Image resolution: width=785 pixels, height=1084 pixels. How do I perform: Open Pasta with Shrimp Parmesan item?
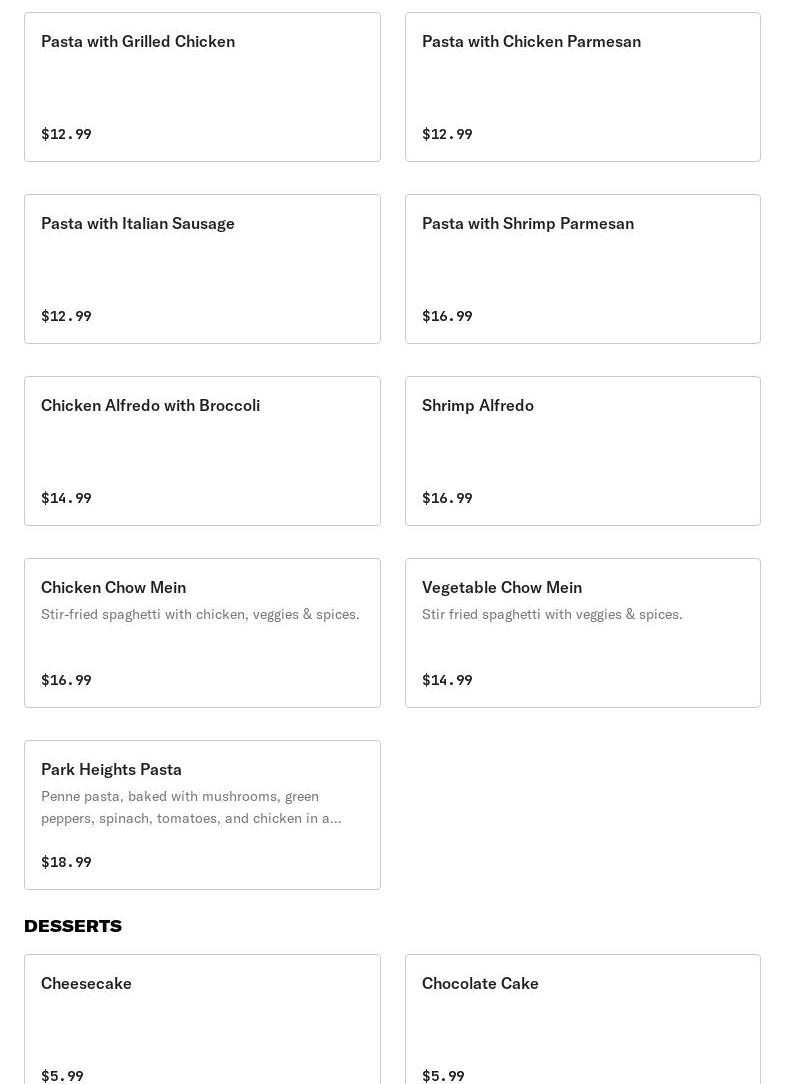[x=583, y=269]
